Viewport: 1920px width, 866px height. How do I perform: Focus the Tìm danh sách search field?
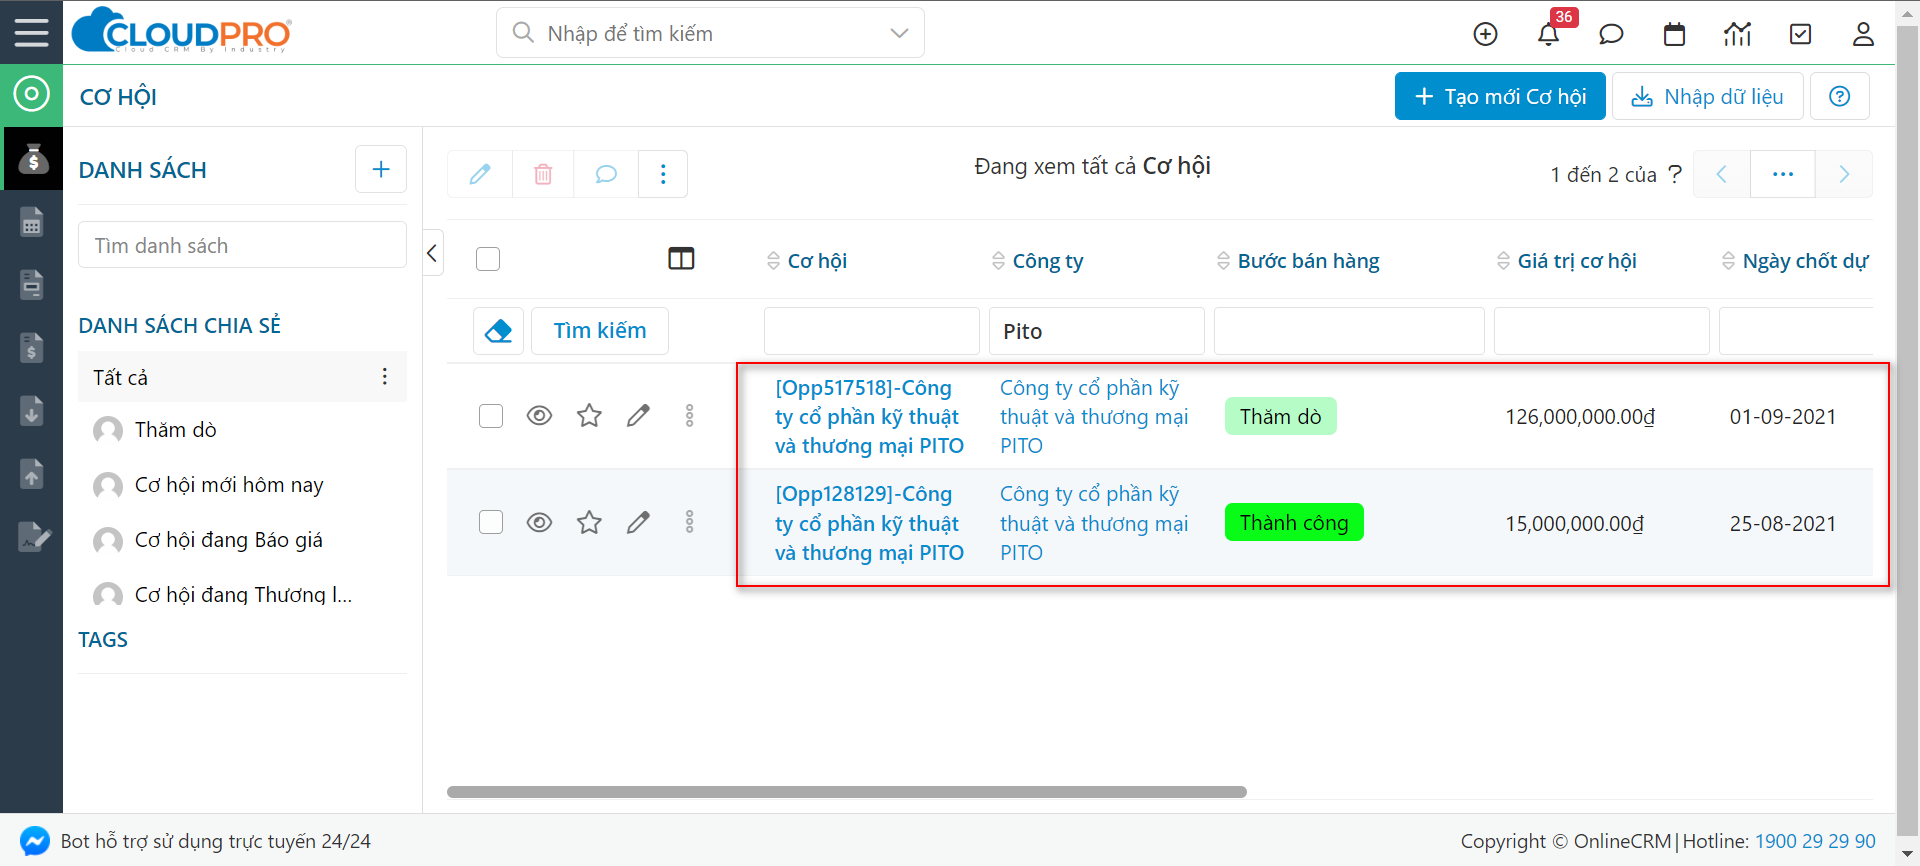[242, 245]
